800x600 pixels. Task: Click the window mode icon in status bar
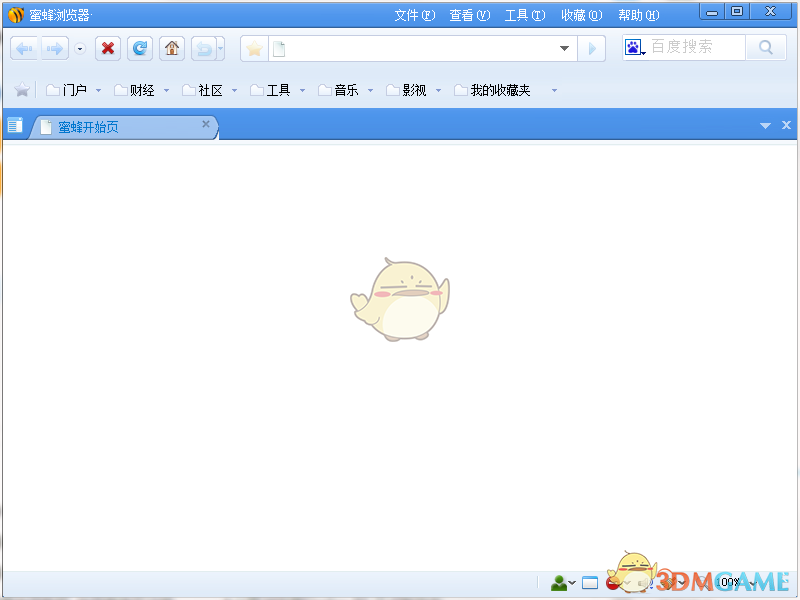point(590,583)
